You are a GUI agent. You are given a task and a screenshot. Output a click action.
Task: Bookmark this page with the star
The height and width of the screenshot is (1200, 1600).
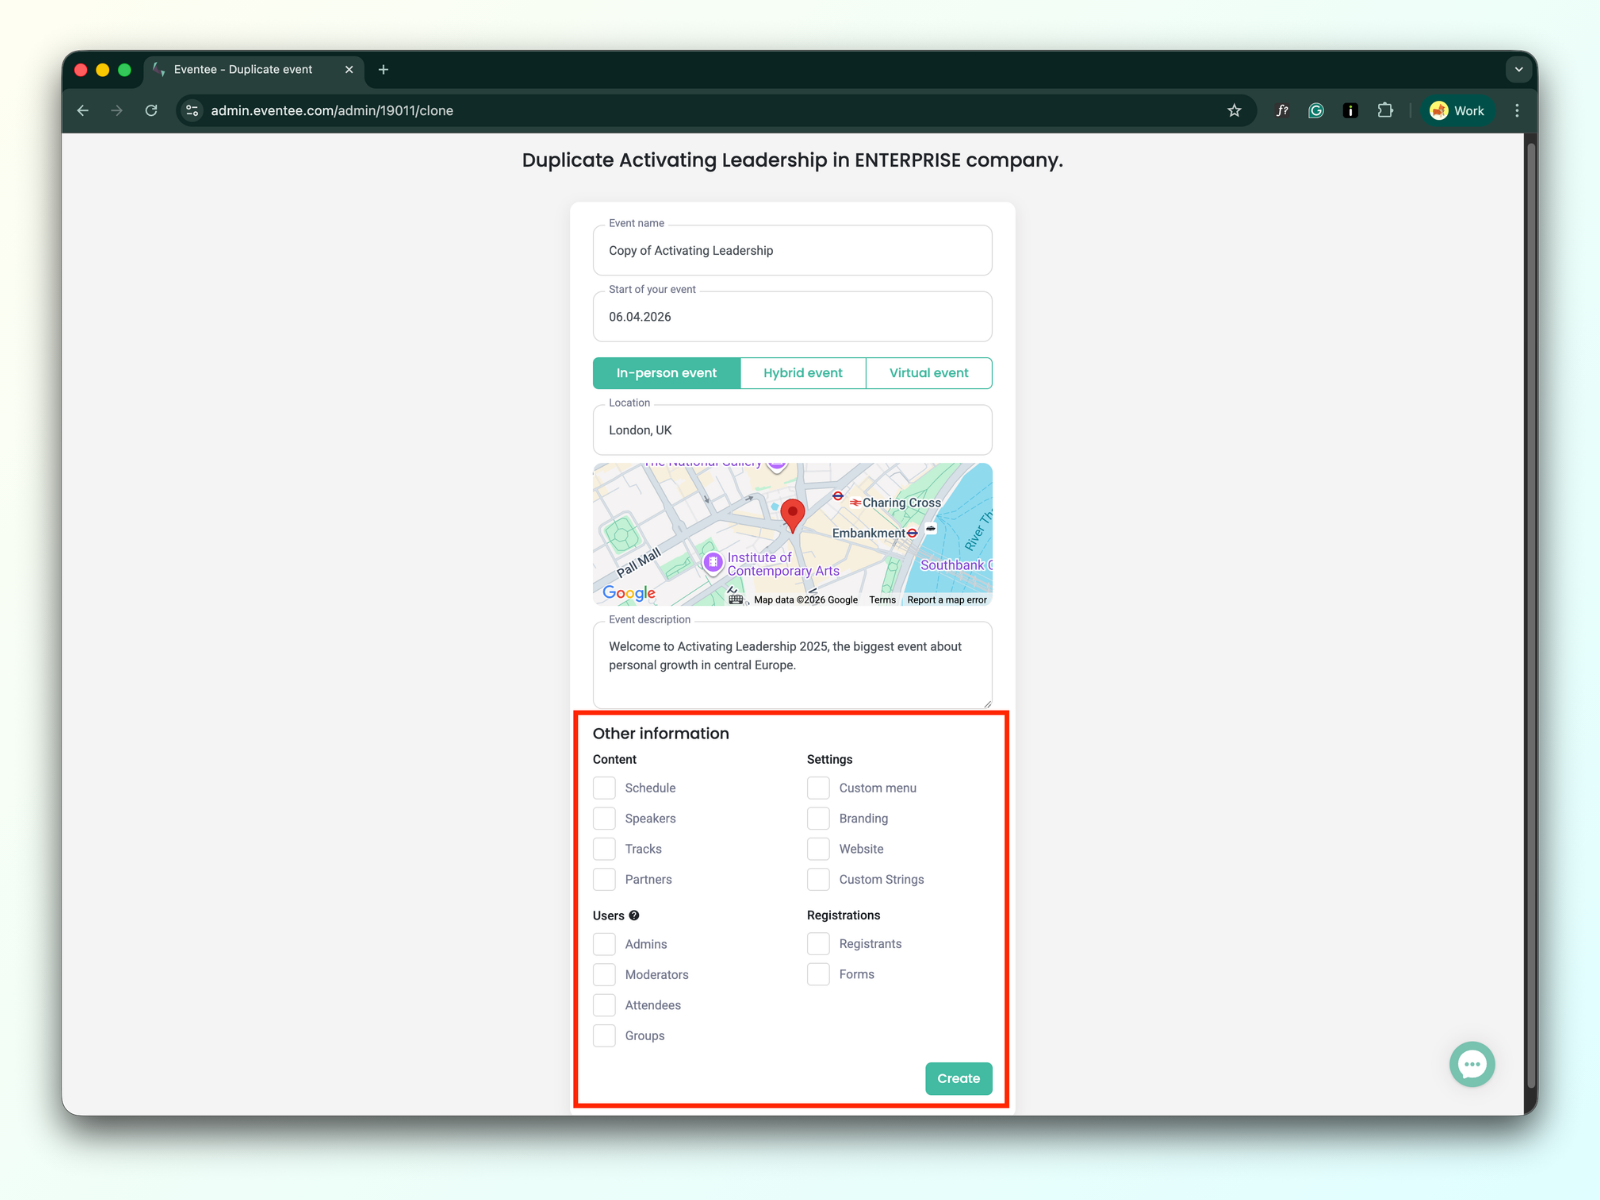pyautogui.click(x=1234, y=111)
